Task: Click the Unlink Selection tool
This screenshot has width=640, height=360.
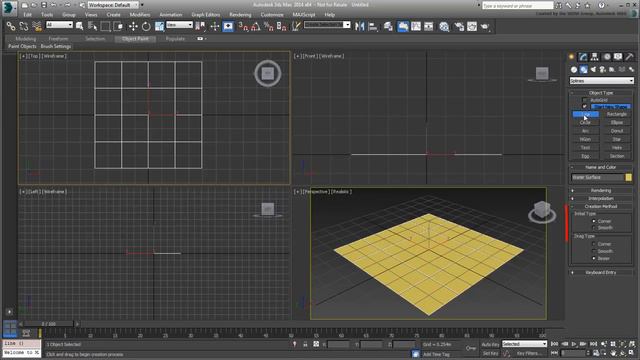Action: 24,27
